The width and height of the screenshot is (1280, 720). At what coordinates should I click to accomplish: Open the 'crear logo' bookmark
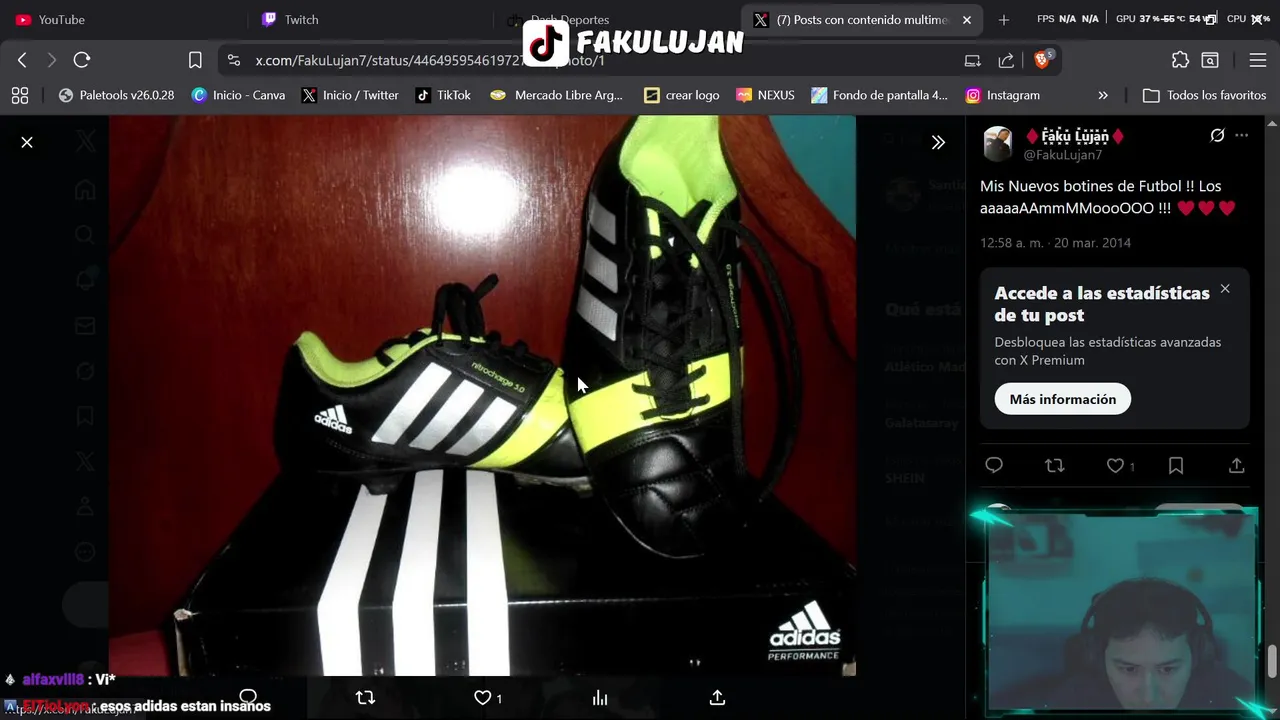(682, 95)
